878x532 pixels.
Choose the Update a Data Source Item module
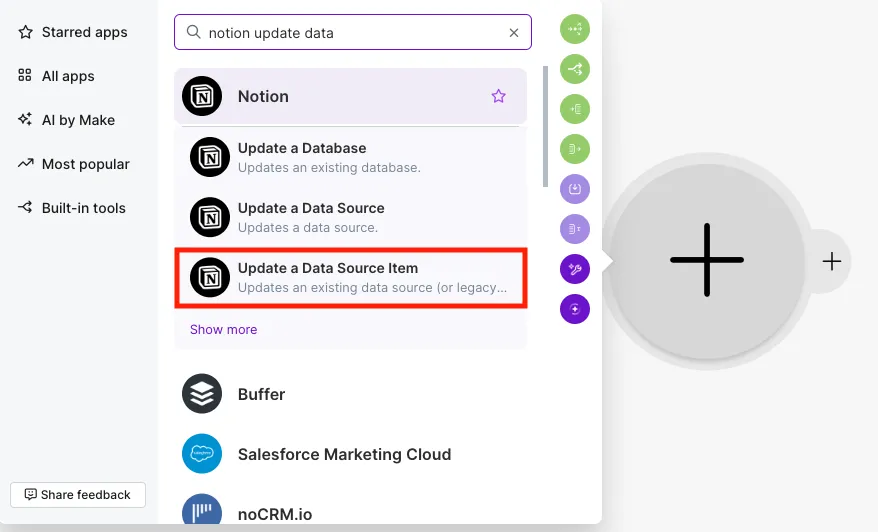(351, 277)
